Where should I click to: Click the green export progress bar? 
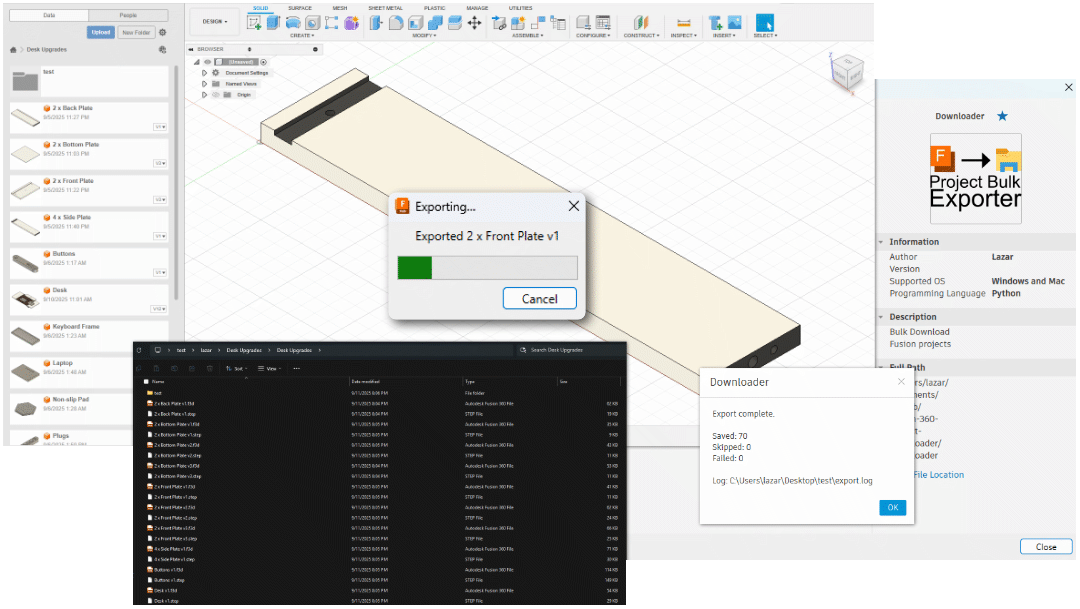487,267
